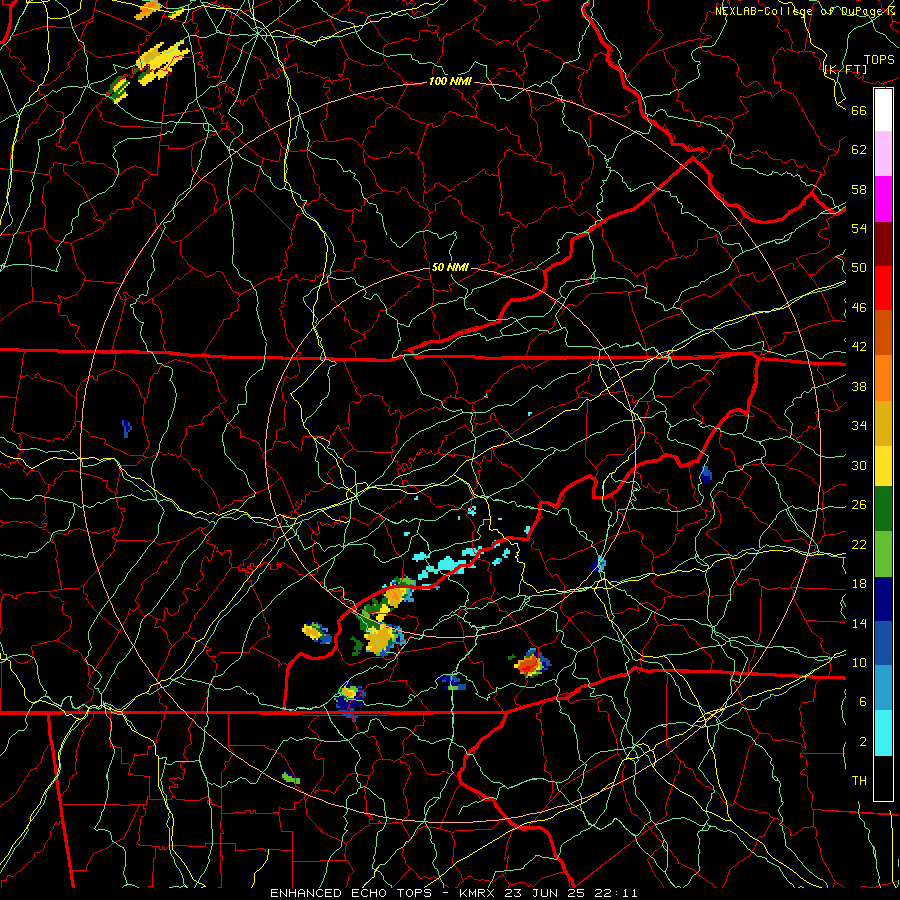Click the '26' scale value

(859, 505)
